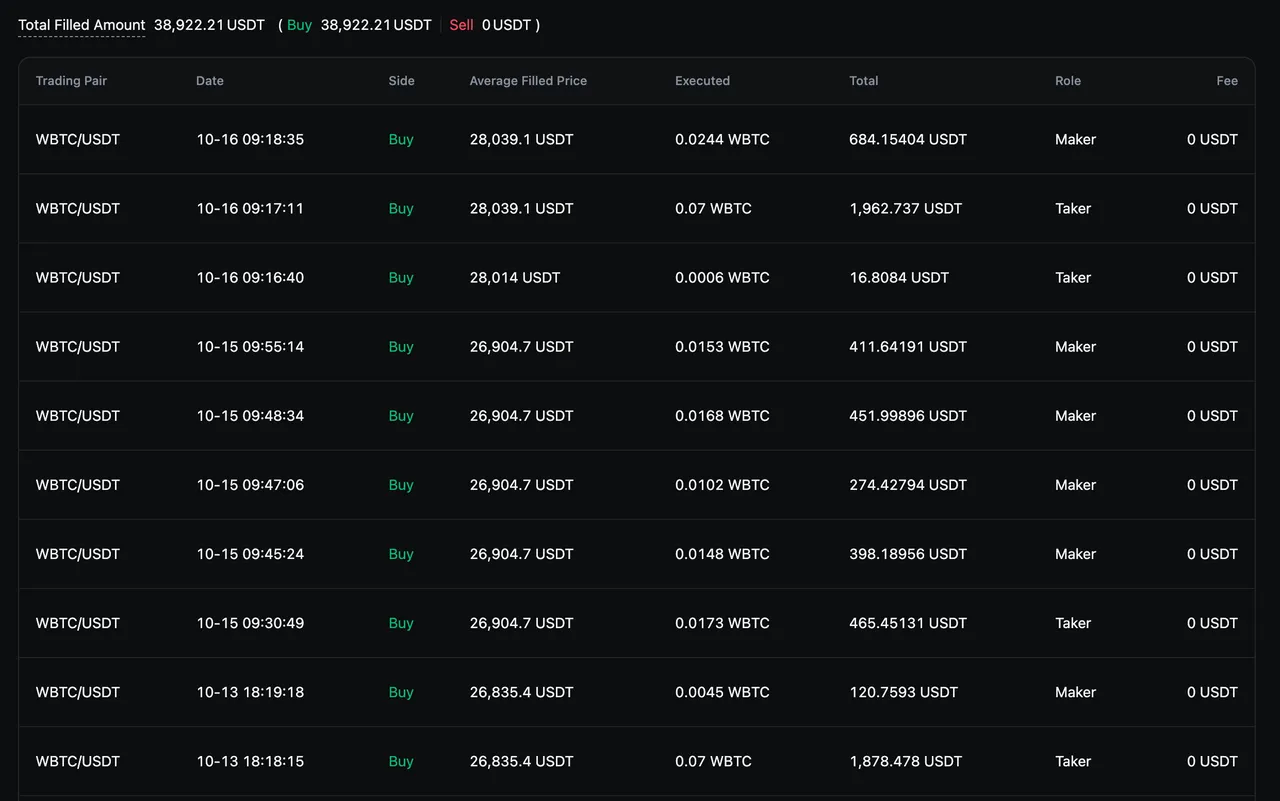Click the Total Filled Amount dashed label
1280x801 pixels.
pos(82,25)
